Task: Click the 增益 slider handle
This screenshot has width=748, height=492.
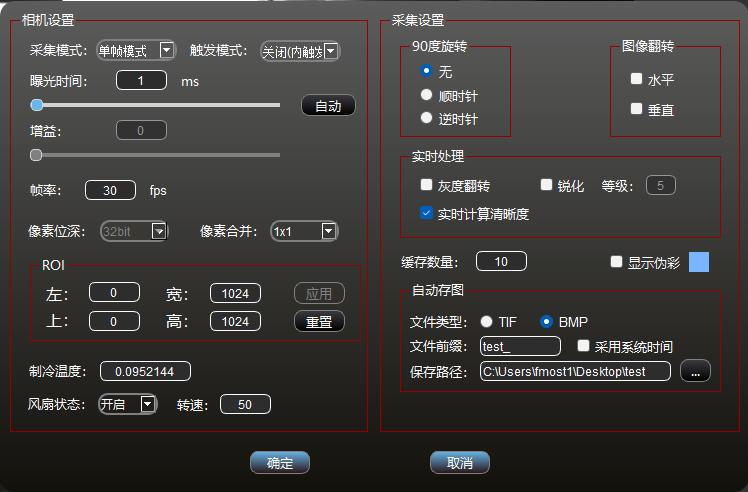Action: [x=36, y=155]
